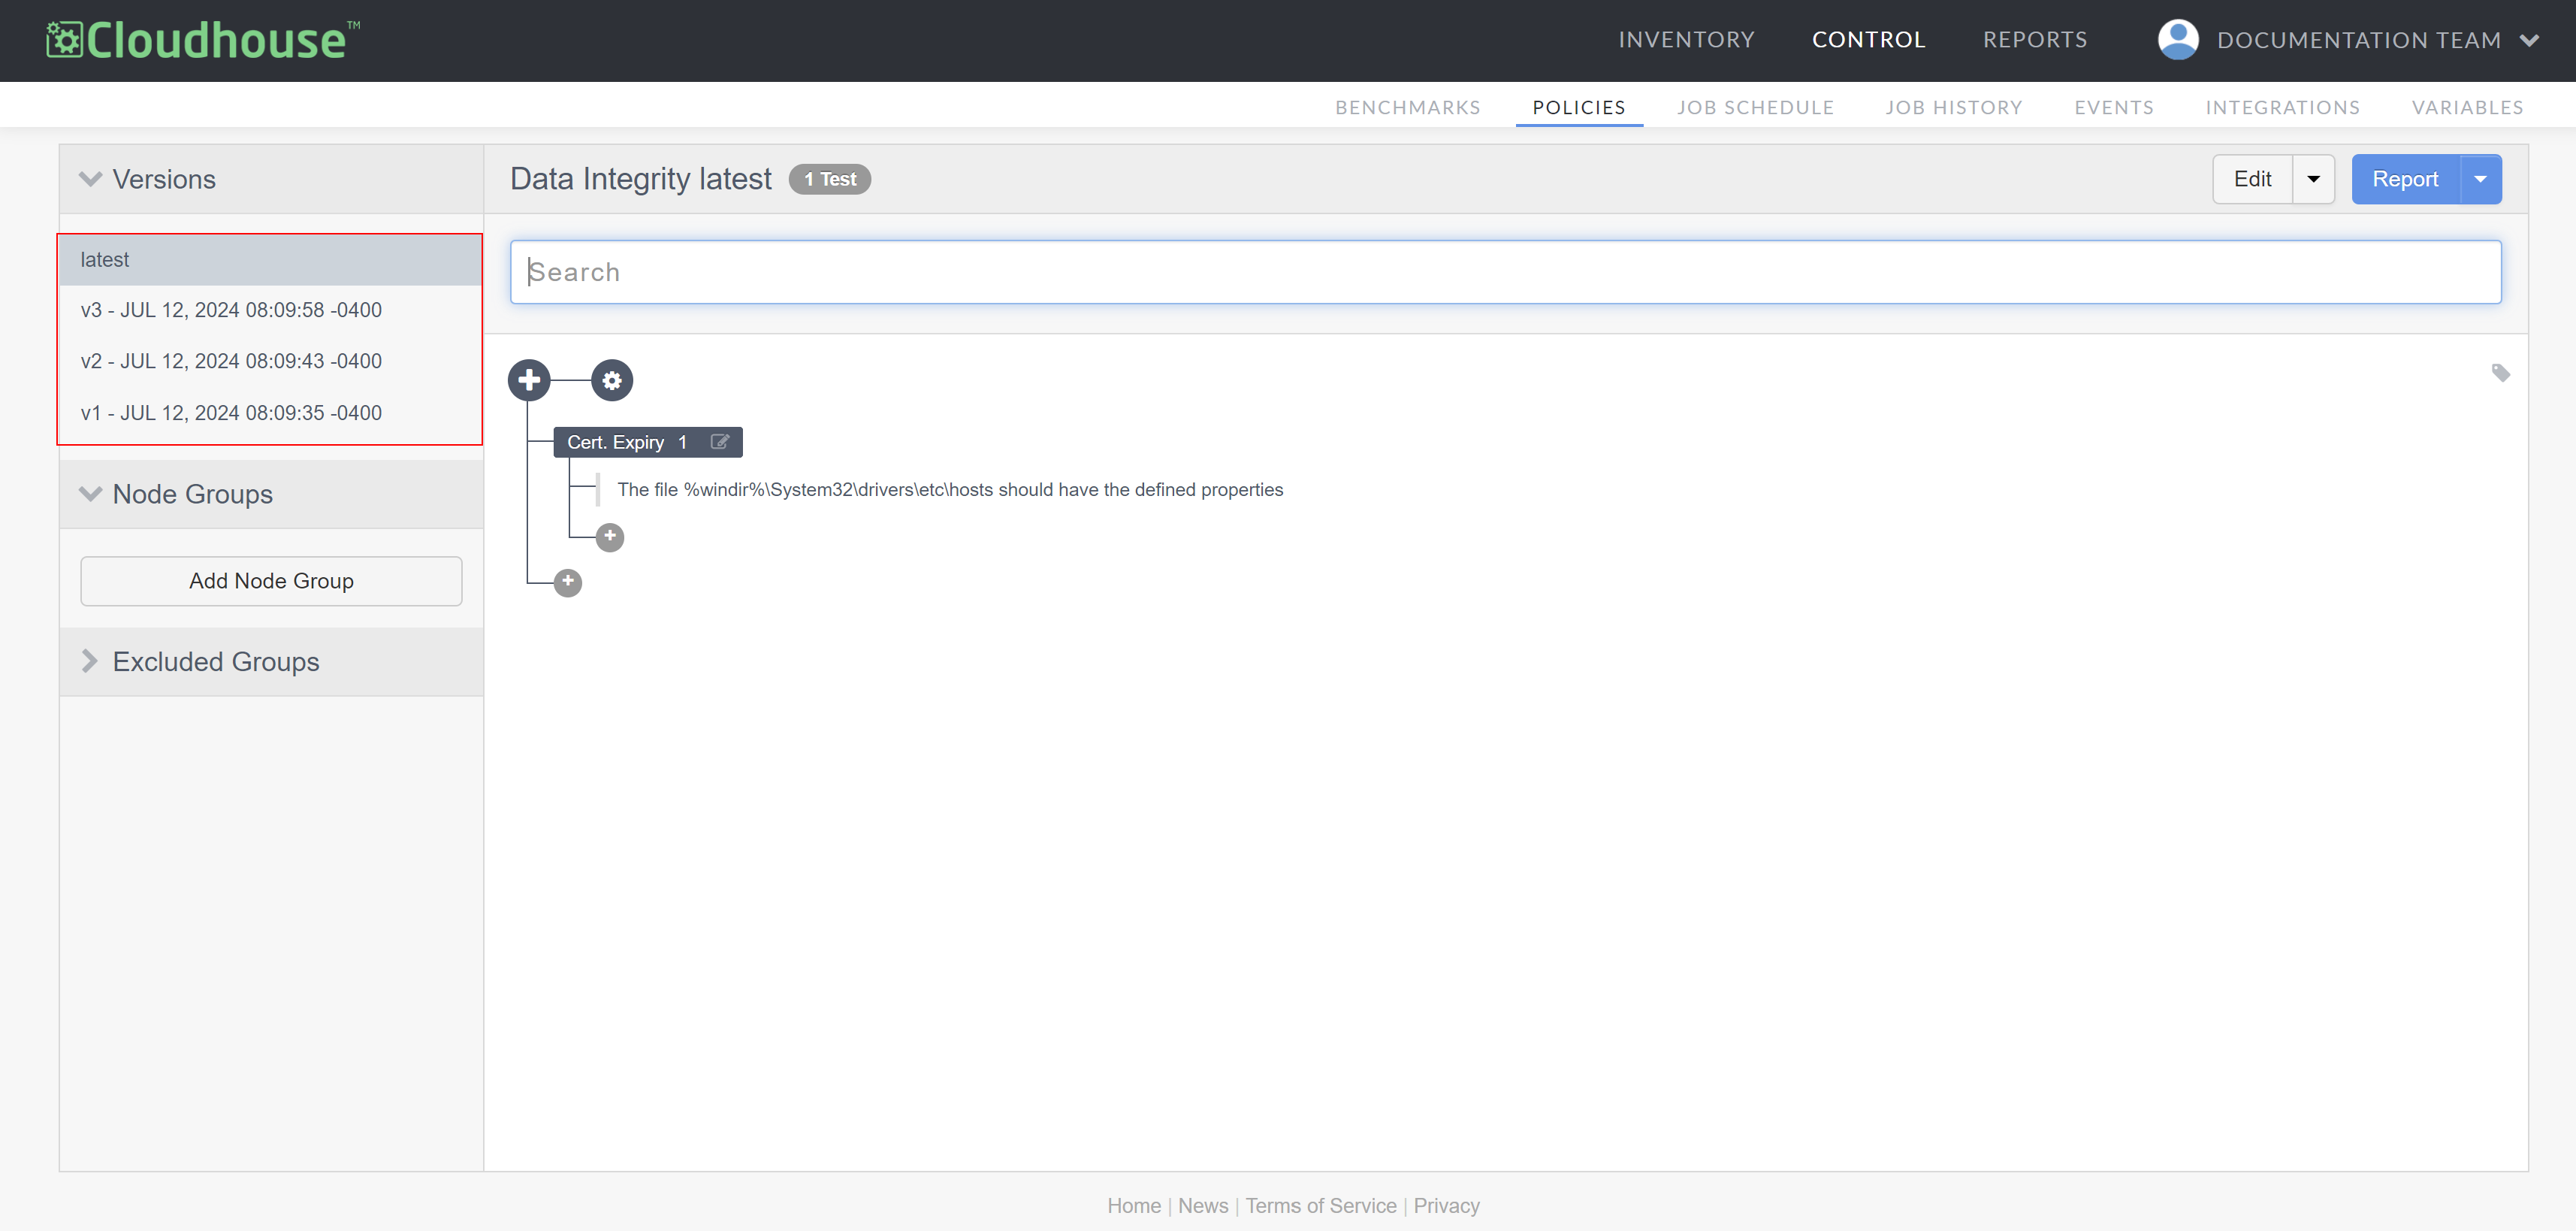The width and height of the screenshot is (2576, 1231).
Task: Collapse the Node Groups panel
Action: (x=90, y=494)
